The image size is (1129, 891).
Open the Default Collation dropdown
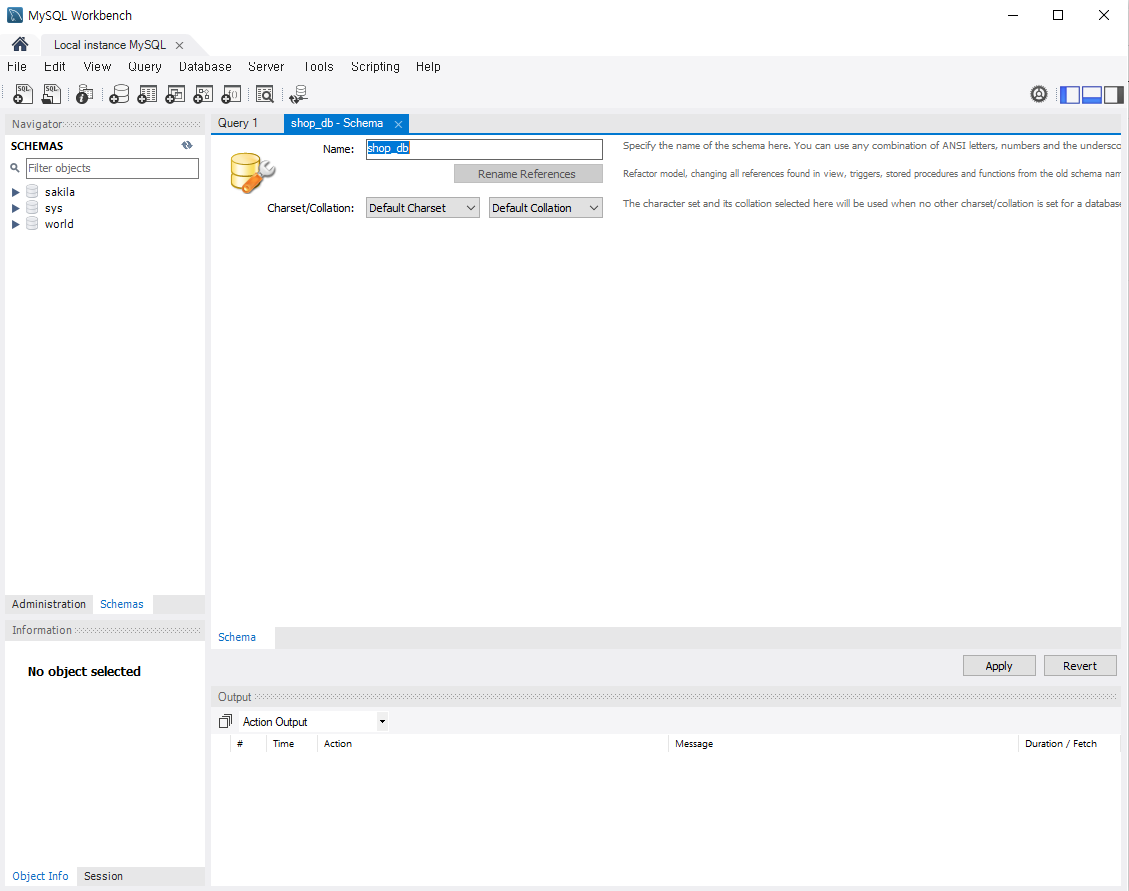click(x=546, y=207)
